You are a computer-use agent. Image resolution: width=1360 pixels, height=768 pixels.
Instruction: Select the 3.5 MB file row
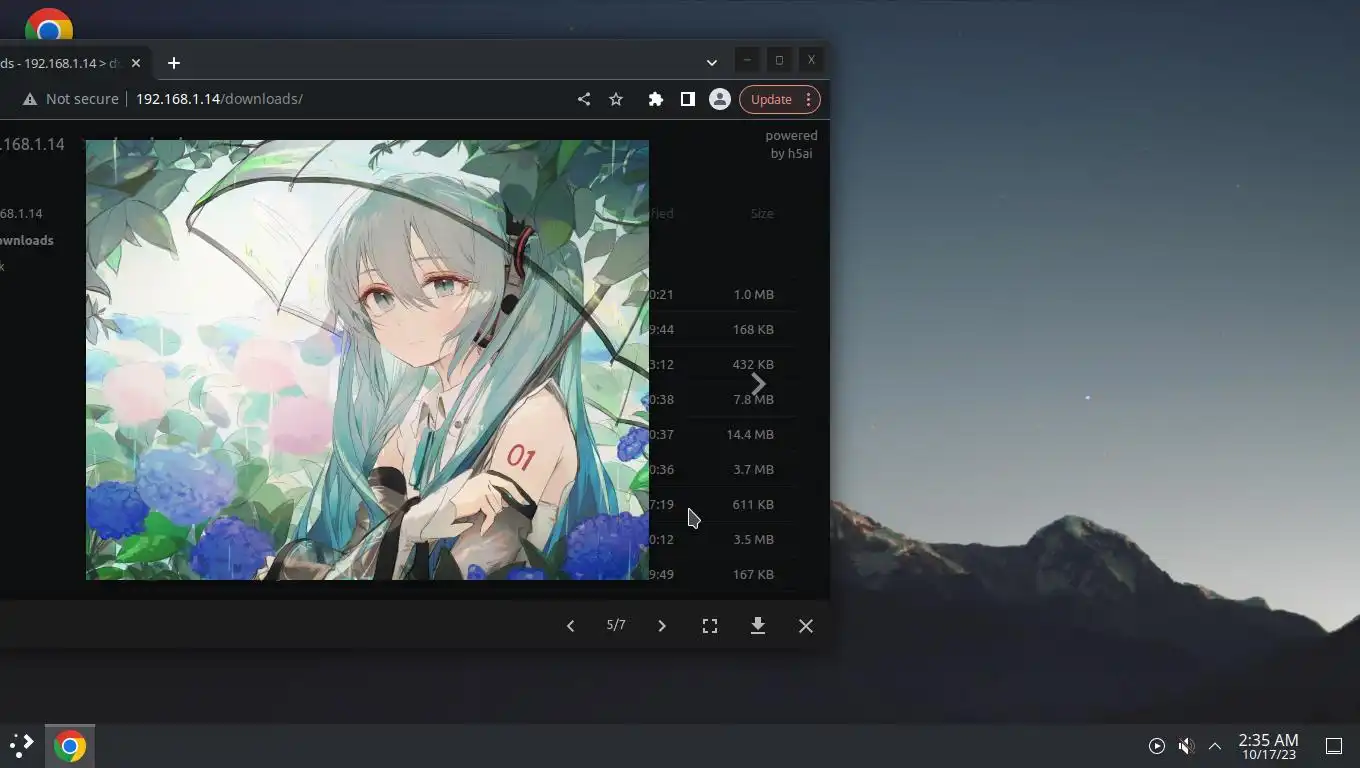pyautogui.click(x=722, y=539)
